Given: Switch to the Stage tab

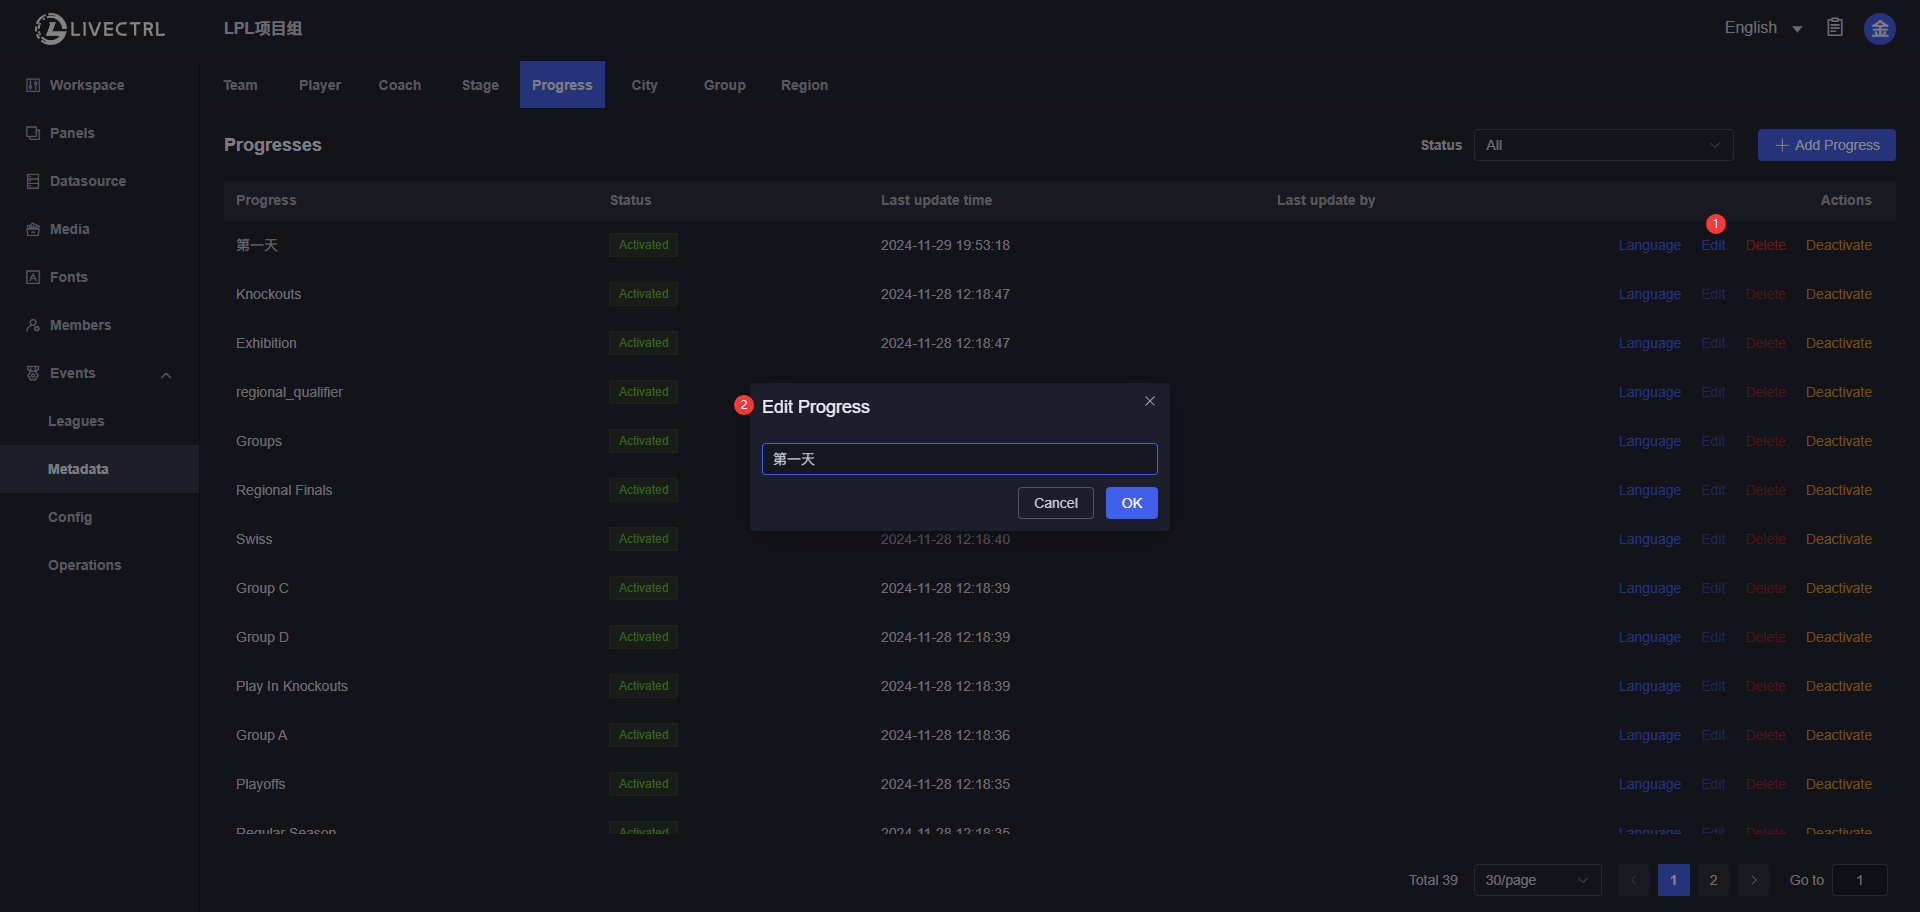Looking at the screenshot, I should 480,85.
